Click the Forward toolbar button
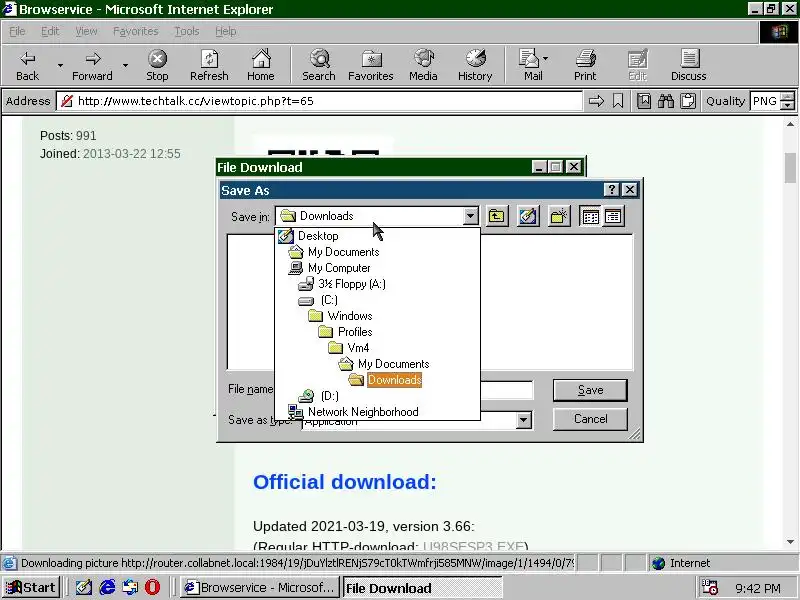The image size is (800, 600). [92, 66]
